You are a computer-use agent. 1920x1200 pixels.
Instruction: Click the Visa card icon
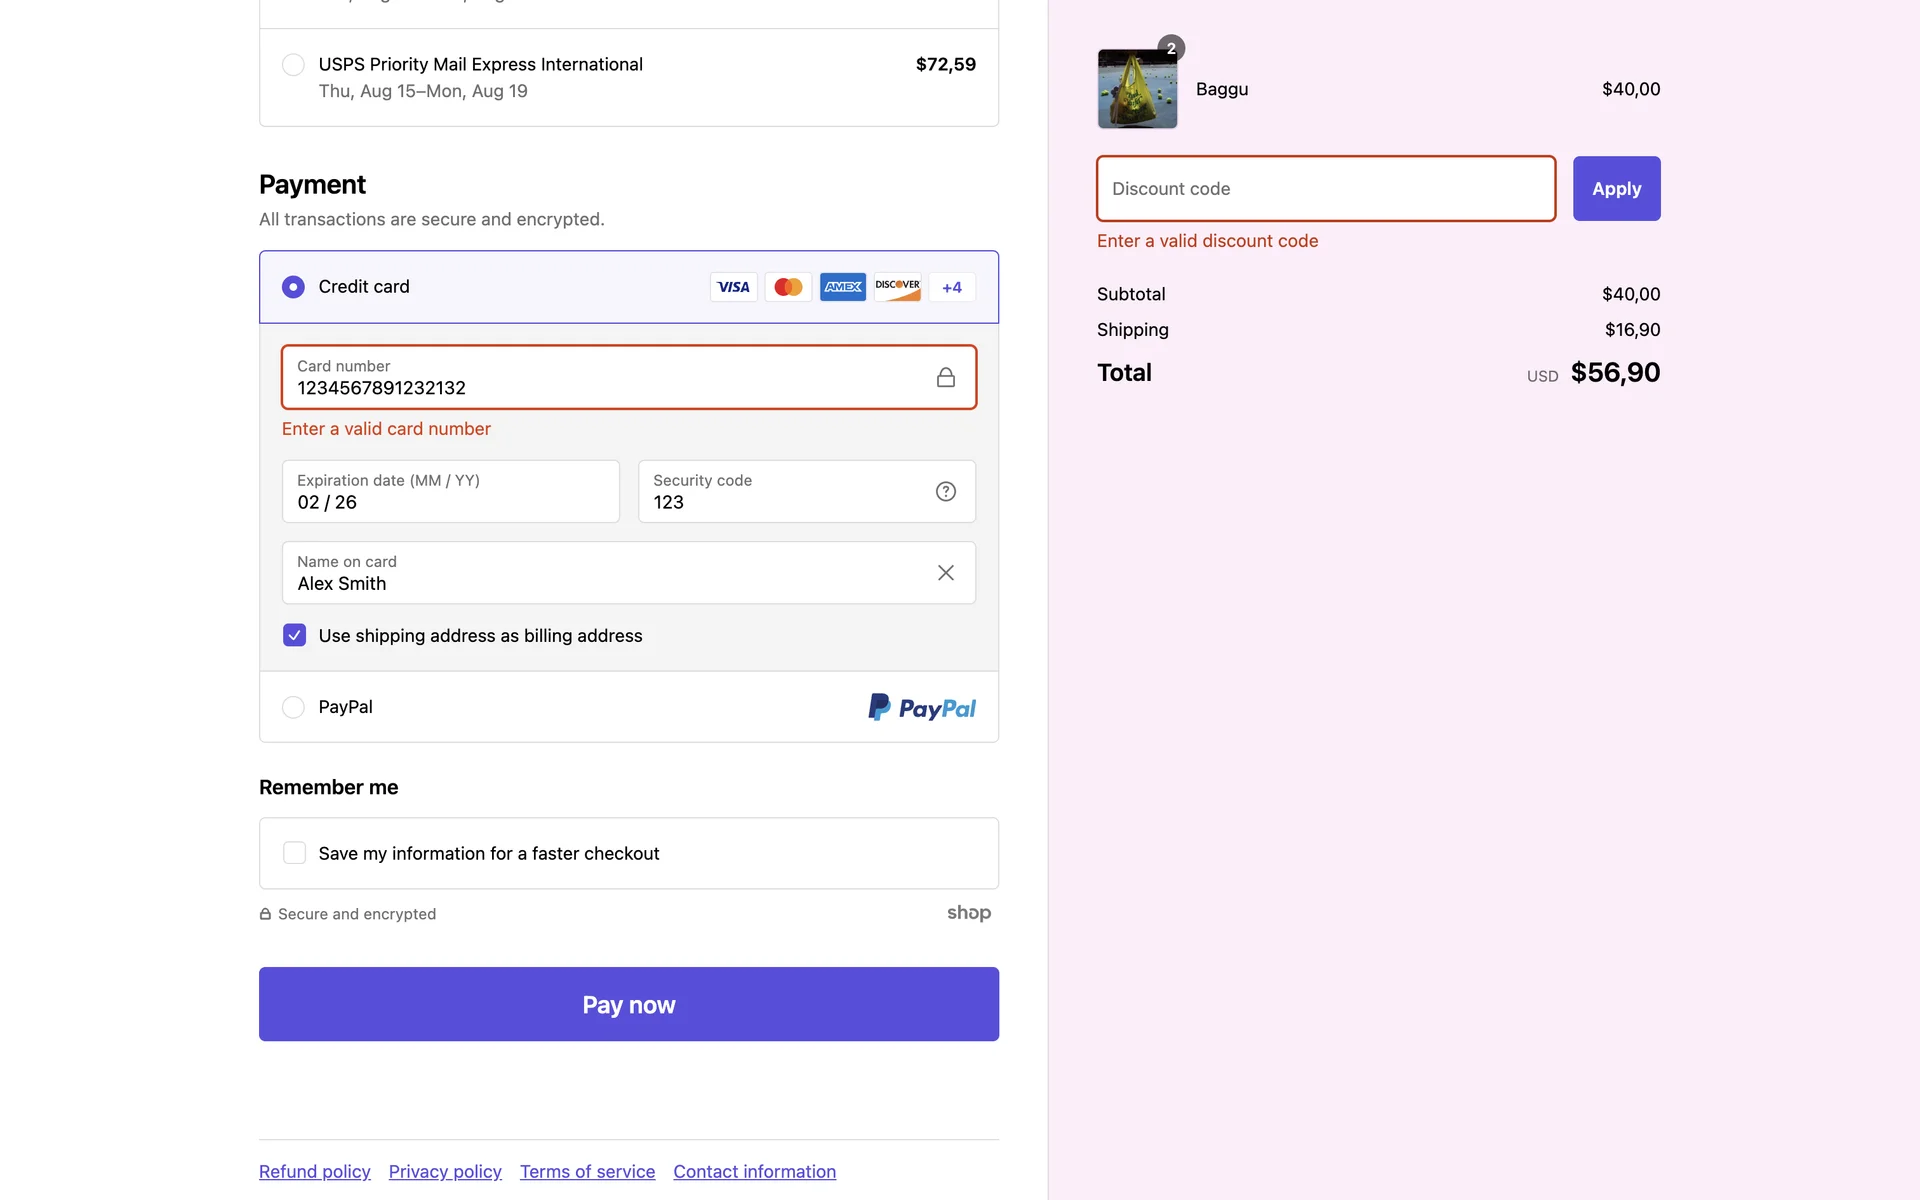[x=733, y=287]
